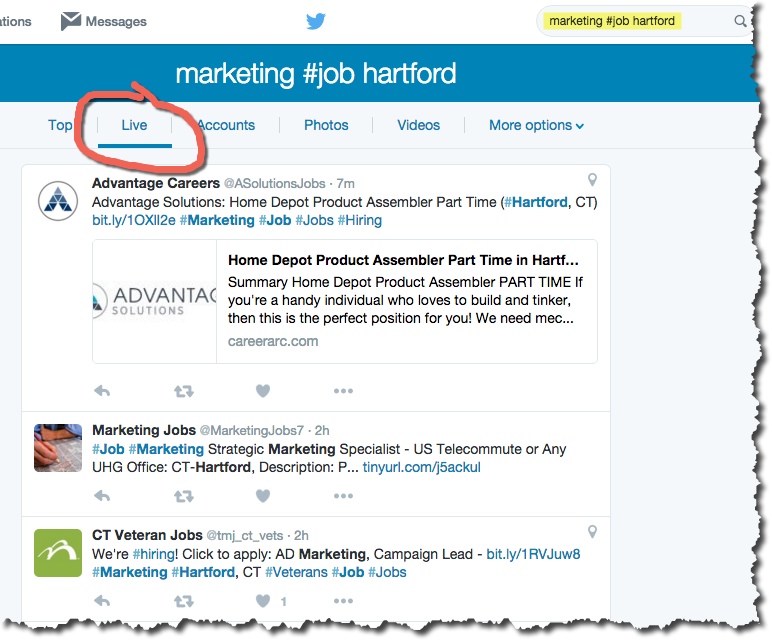Click CT Veteran Jobs green avatar
The image size is (772, 640).
point(58,553)
